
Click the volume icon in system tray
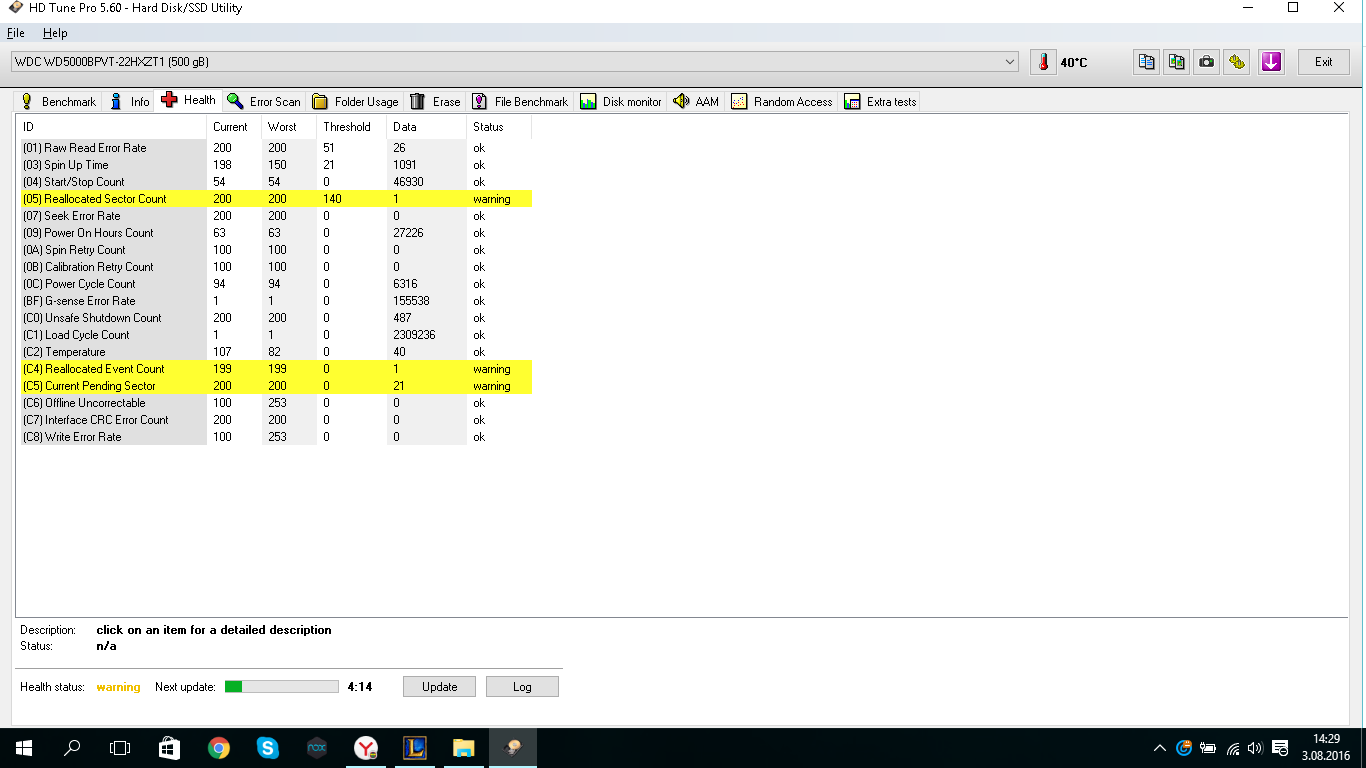tap(1255, 748)
